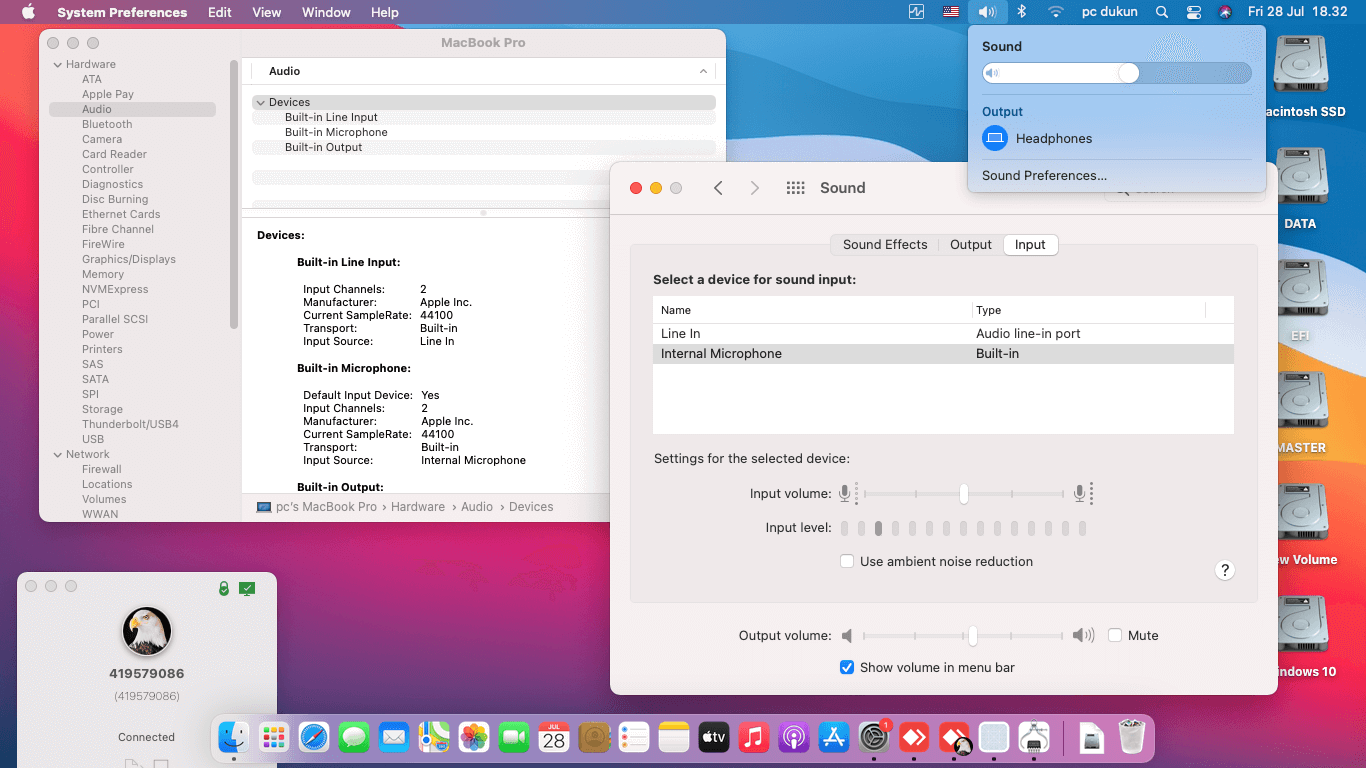
Task: Launch Apple TV from the Dock
Action: coord(714,738)
